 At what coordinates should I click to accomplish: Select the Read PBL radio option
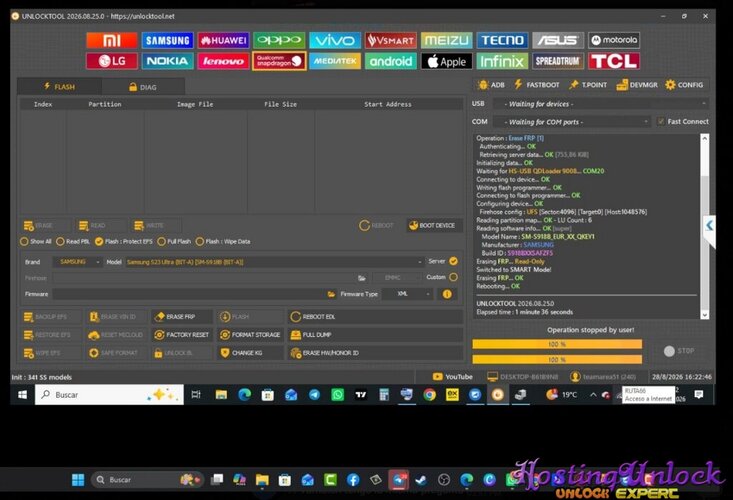click(x=72, y=242)
